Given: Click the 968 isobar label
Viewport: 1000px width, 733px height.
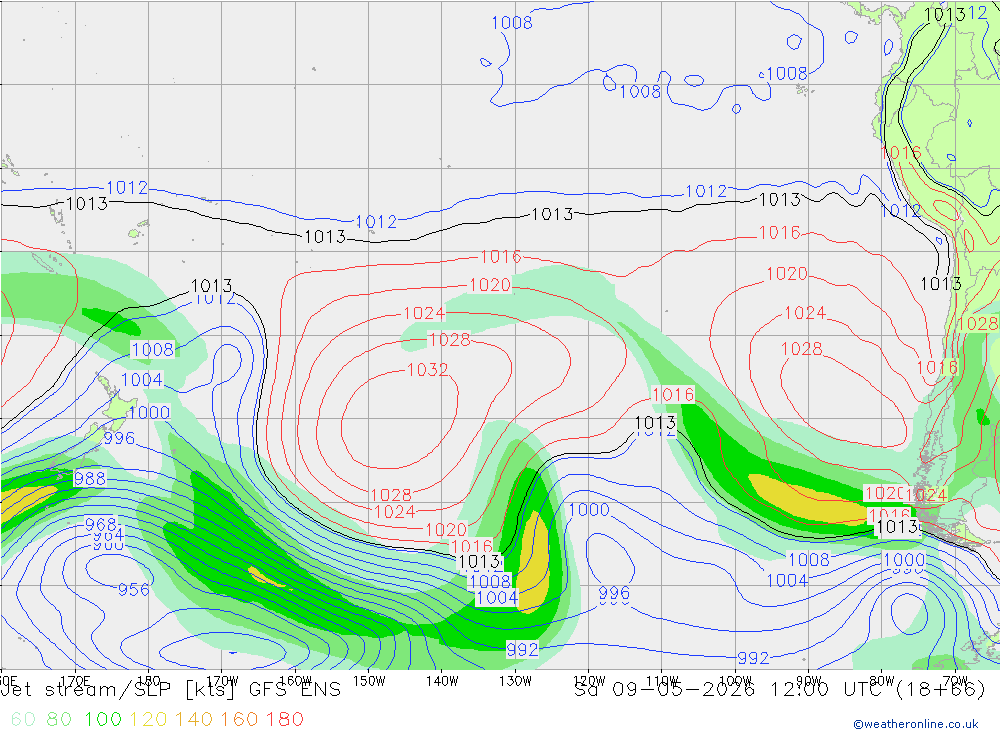Looking at the screenshot, I should 101,524.
